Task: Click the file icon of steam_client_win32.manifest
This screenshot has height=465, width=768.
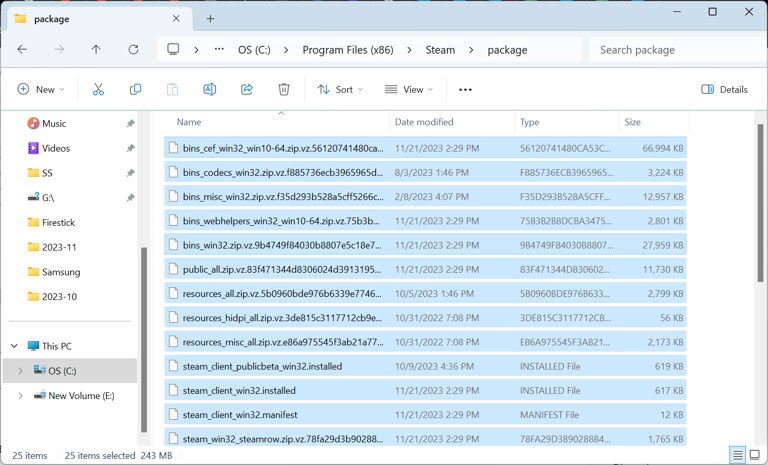Action: 173,415
